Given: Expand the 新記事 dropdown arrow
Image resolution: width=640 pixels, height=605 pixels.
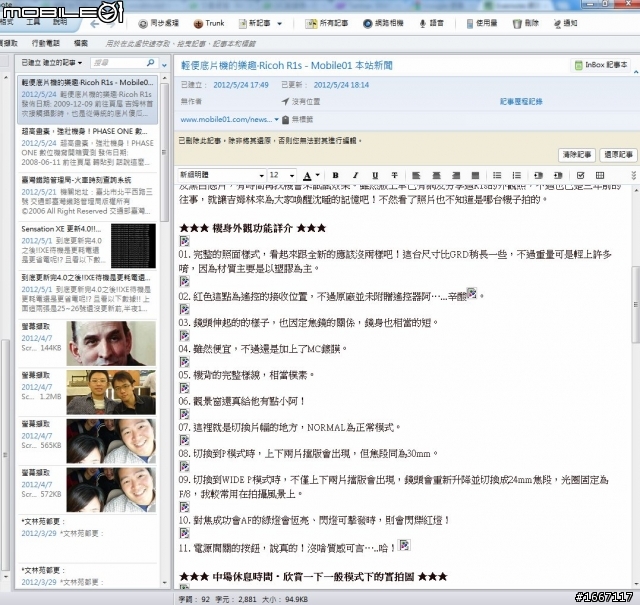Looking at the screenshot, I should pos(280,24).
